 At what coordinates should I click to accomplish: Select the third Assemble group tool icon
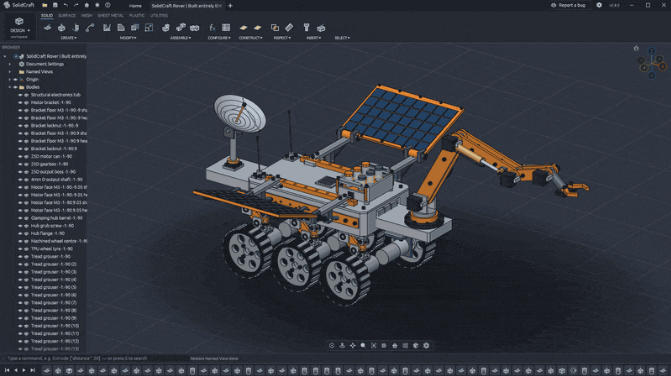pyautogui.click(x=195, y=28)
